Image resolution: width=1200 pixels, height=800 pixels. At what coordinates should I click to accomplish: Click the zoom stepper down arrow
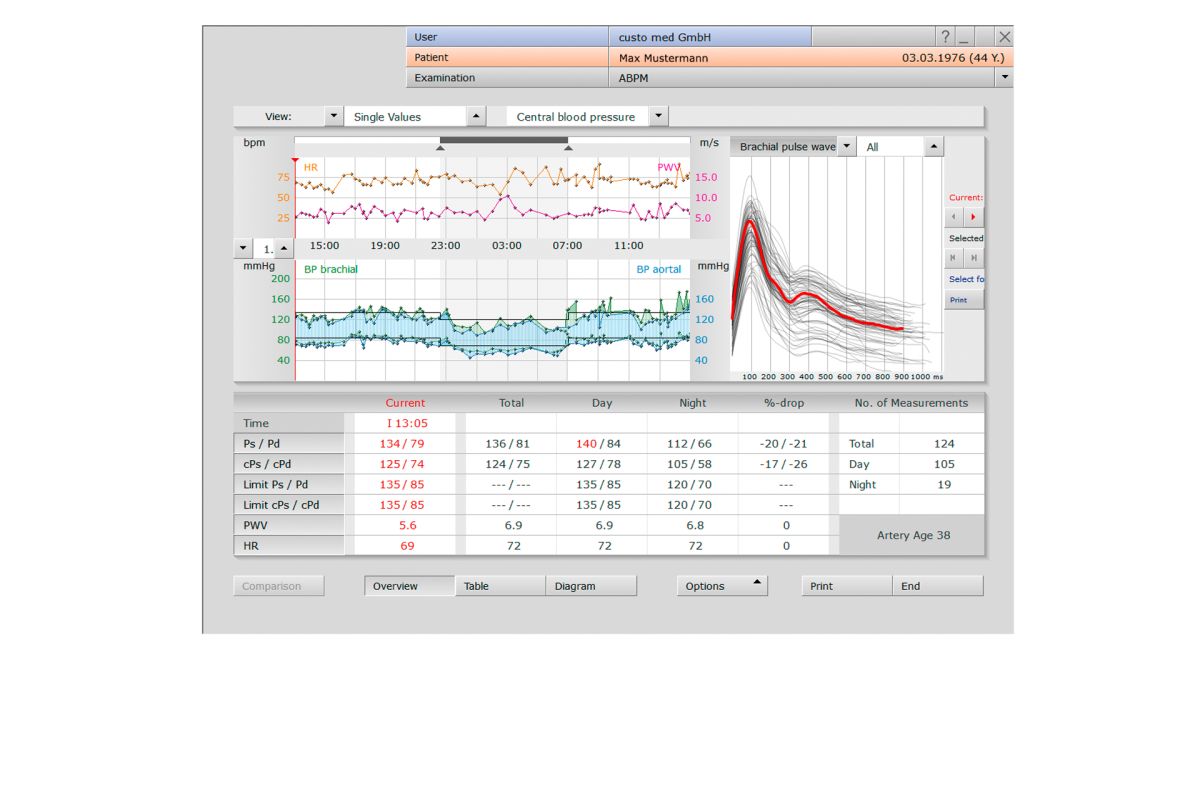point(245,248)
